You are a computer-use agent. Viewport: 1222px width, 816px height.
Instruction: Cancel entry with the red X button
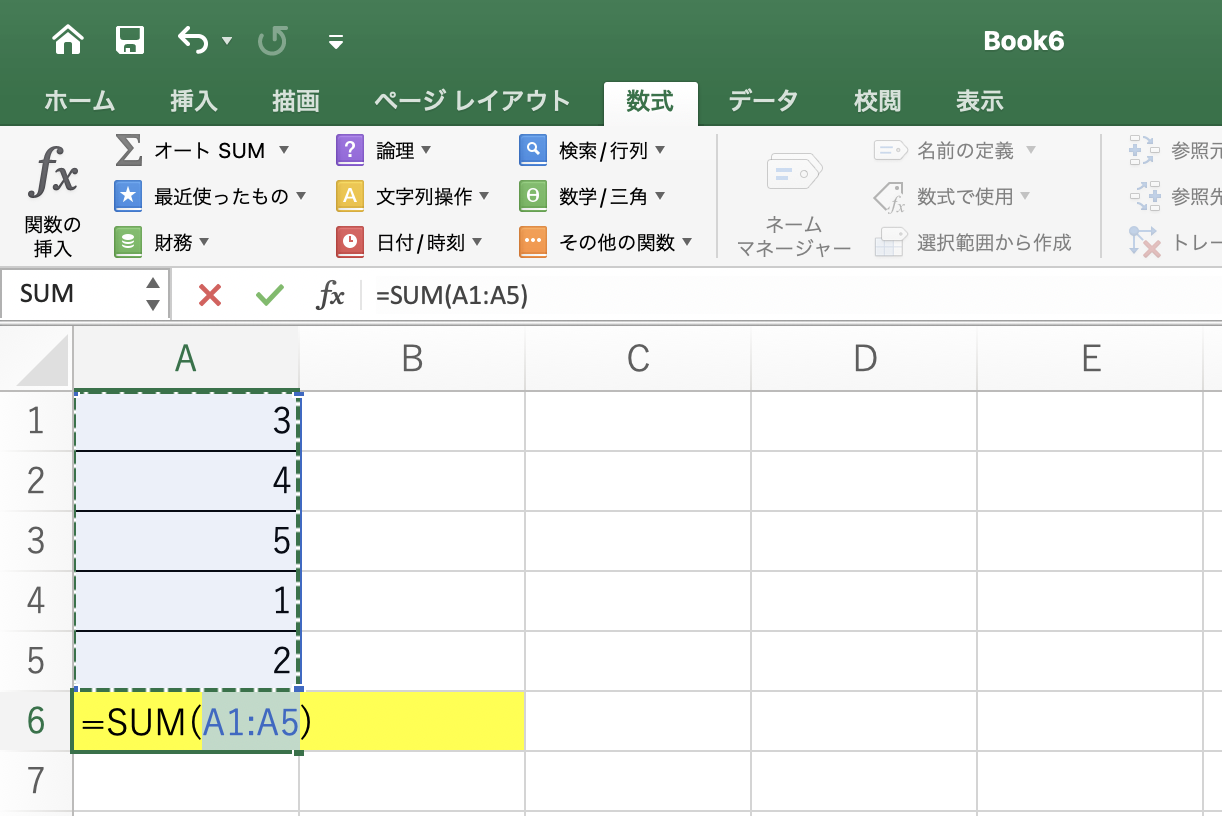coord(211,294)
